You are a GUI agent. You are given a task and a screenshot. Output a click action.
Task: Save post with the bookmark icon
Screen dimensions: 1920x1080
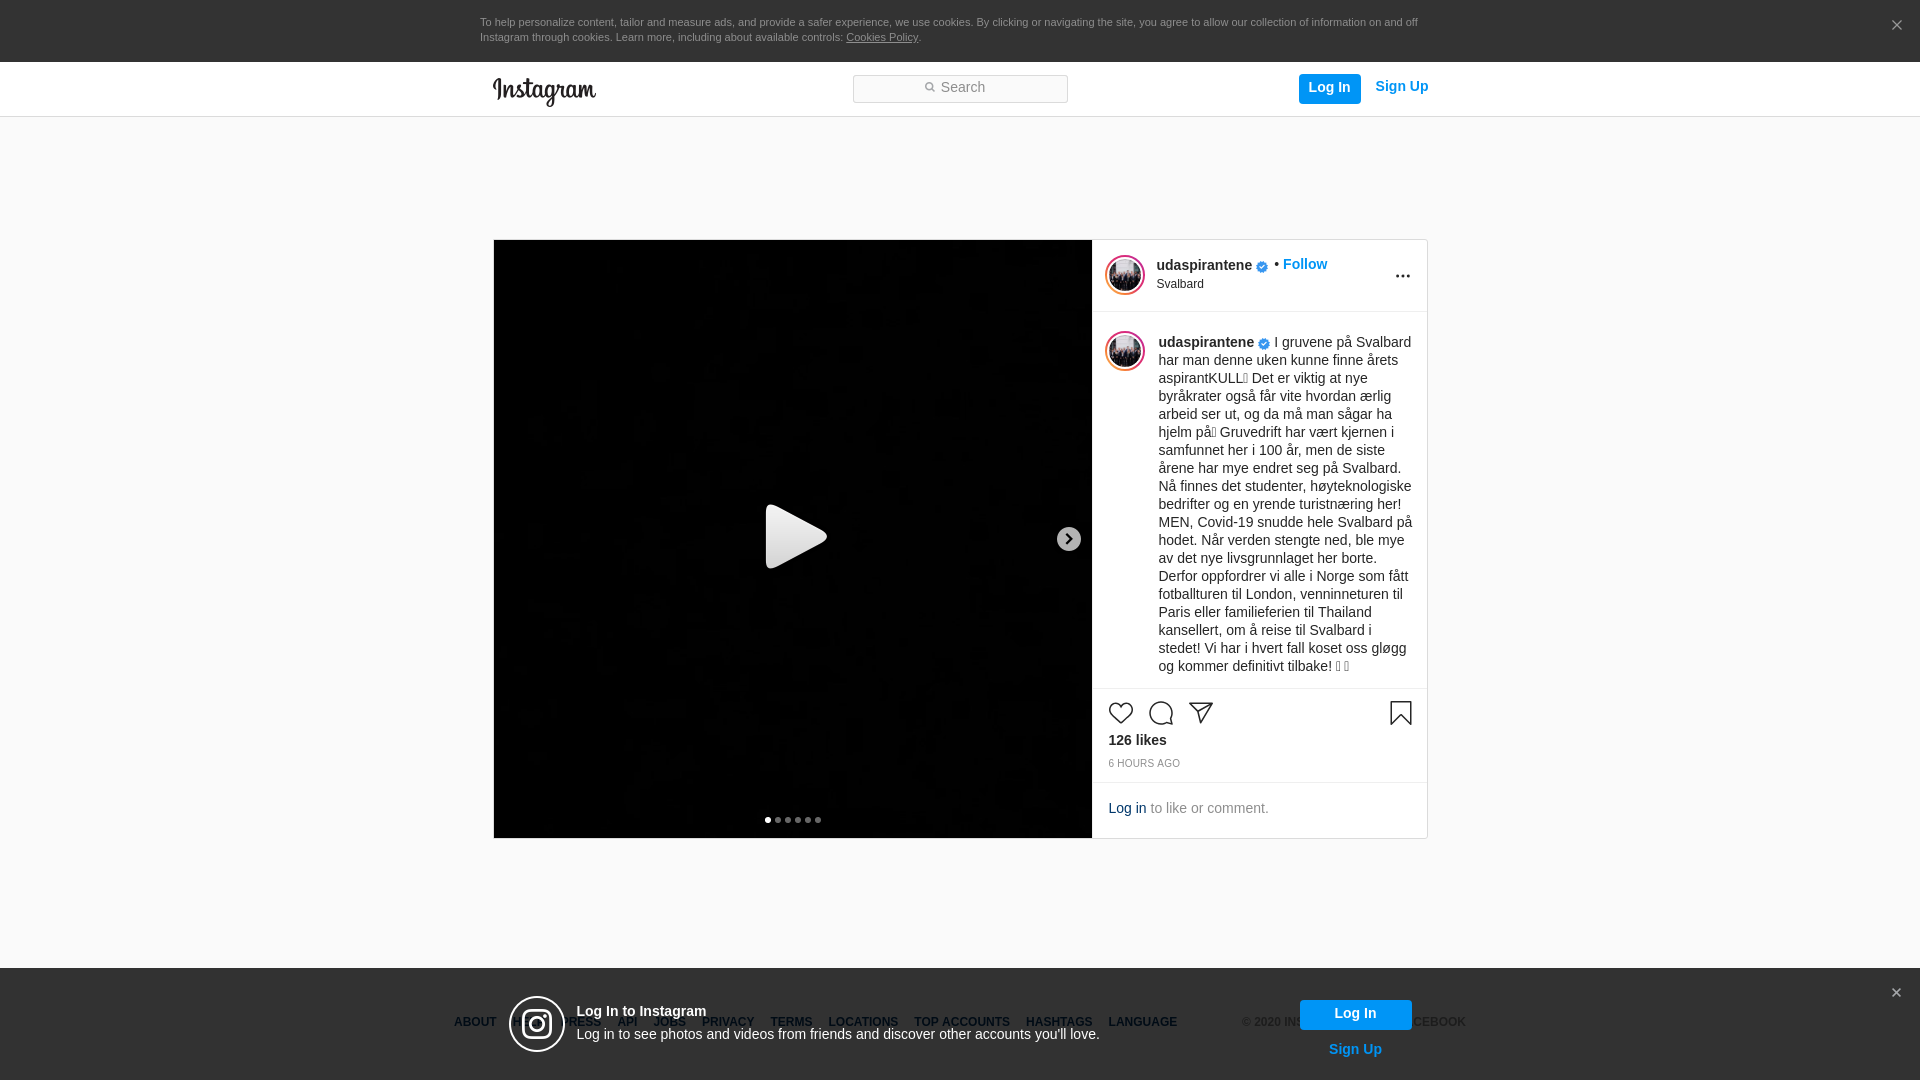(1400, 713)
